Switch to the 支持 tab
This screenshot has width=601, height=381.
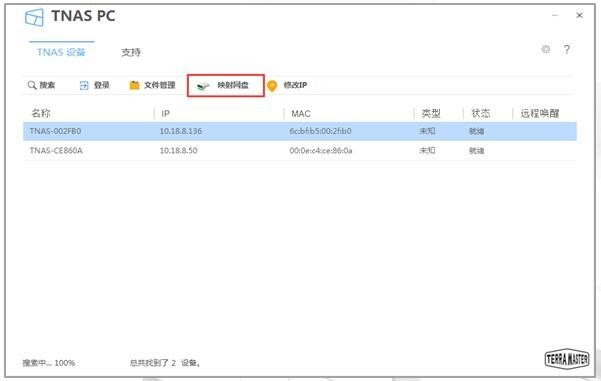(131, 52)
